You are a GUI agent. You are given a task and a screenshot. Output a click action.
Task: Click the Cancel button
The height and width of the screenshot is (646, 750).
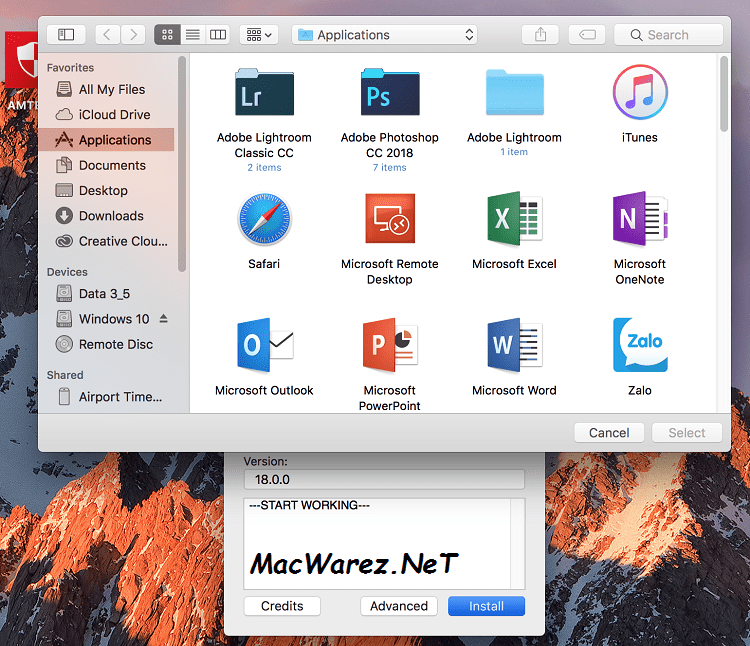(x=609, y=433)
